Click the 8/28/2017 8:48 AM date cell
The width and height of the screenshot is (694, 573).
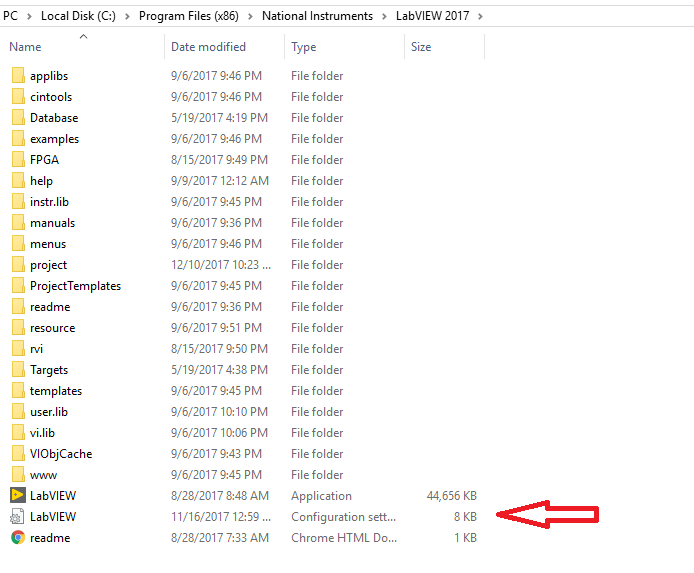tap(220, 496)
